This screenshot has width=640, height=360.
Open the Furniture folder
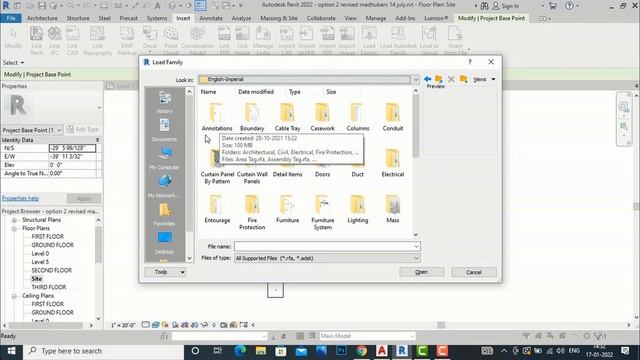pyautogui.click(x=287, y=209)
